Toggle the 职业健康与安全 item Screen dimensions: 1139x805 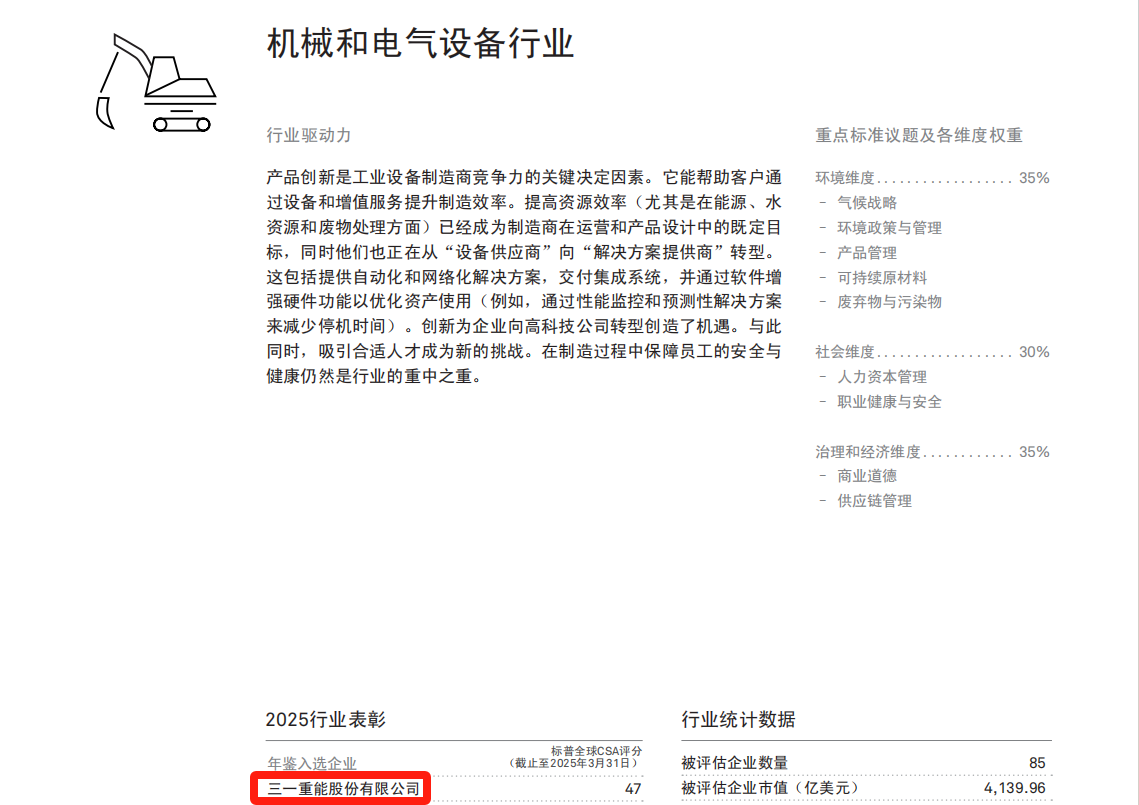tap(887, 401)
